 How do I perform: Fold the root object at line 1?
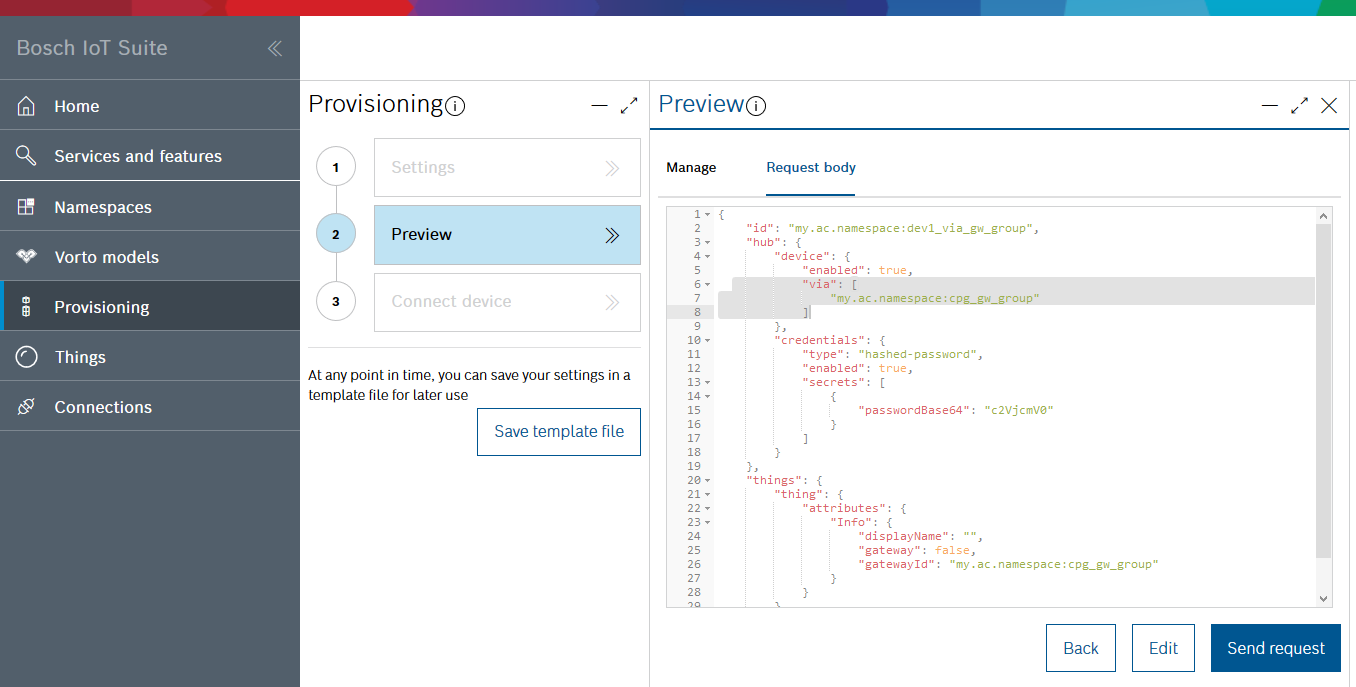click(708, 215)
